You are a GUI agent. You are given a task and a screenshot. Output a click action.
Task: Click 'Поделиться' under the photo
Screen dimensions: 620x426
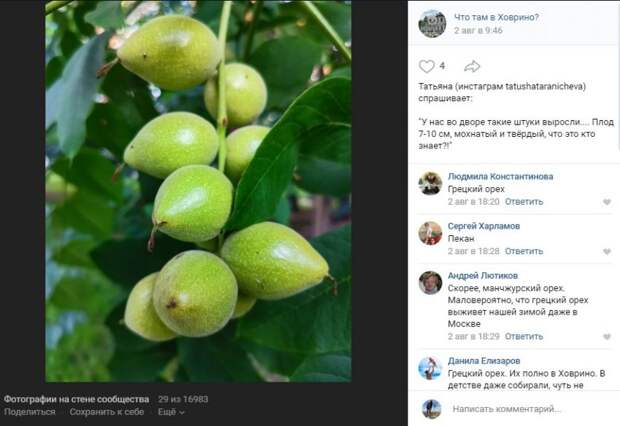[30, 412]
